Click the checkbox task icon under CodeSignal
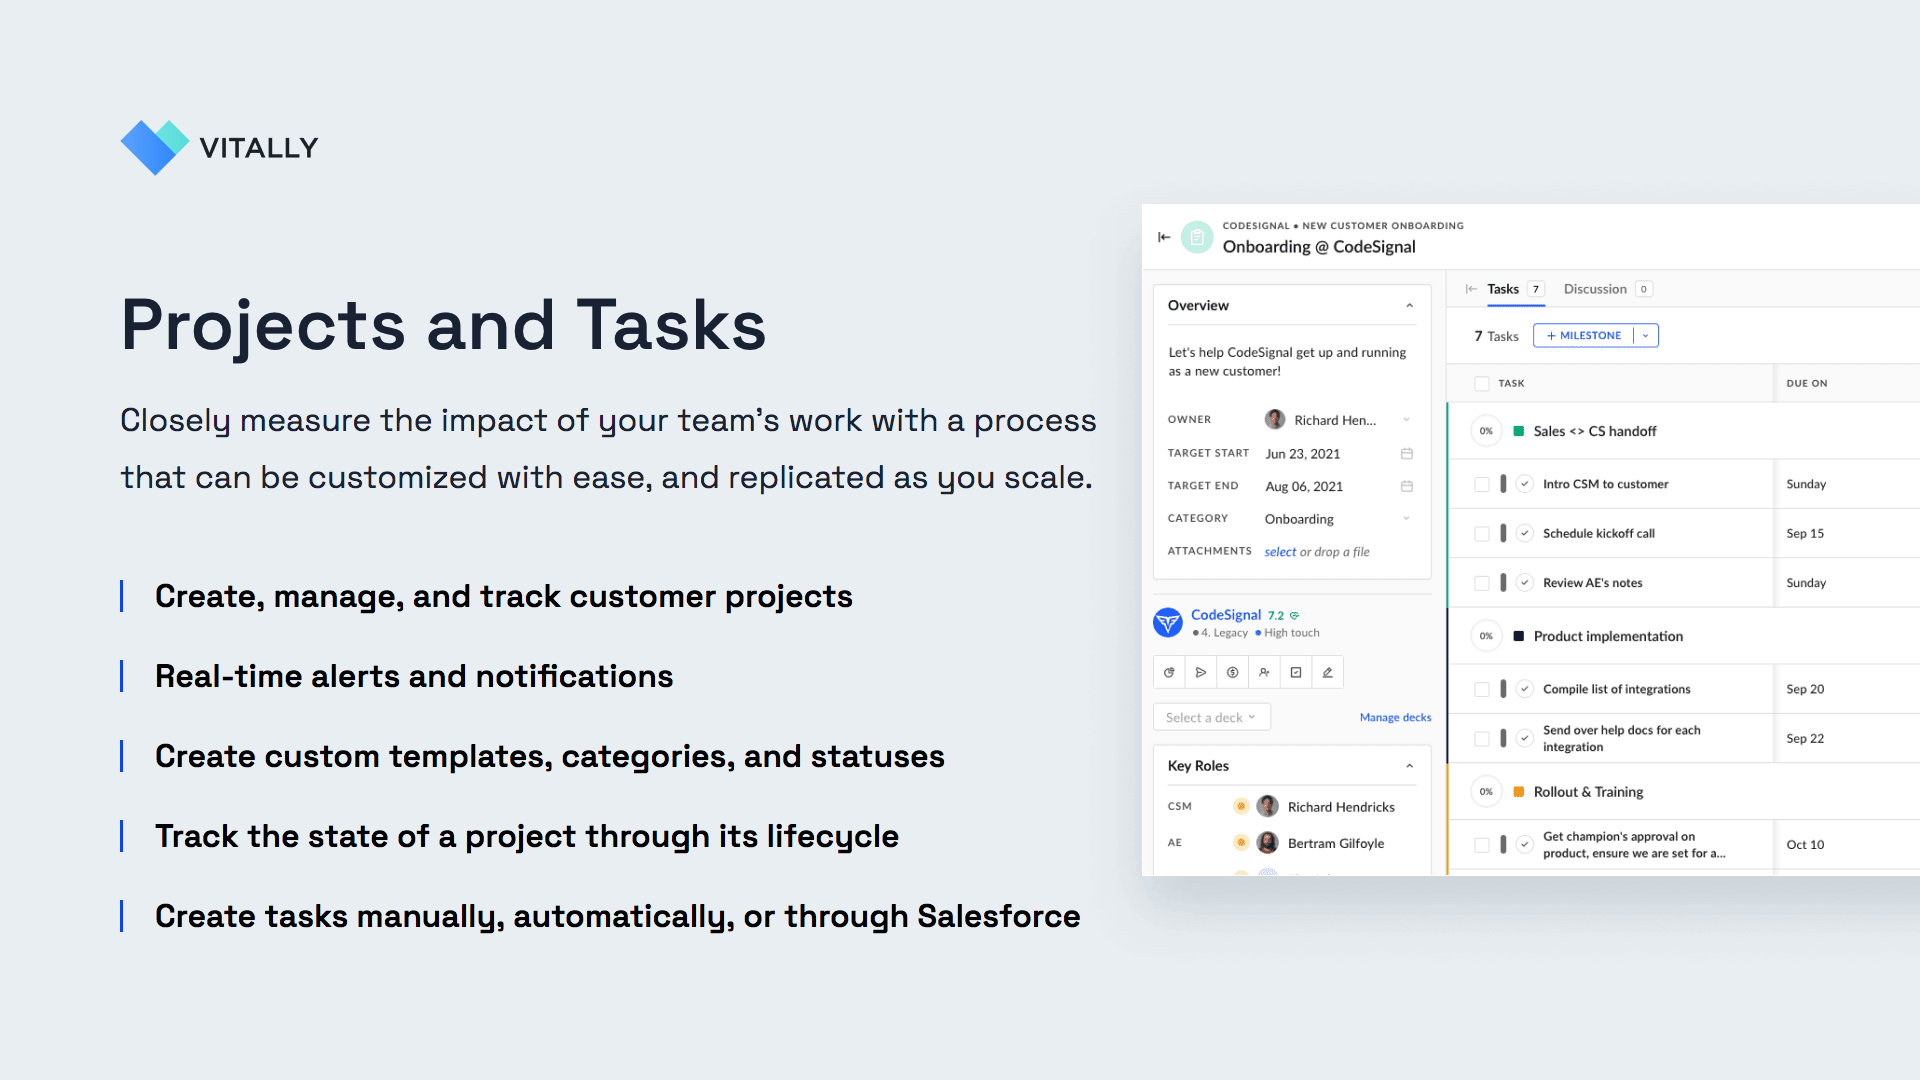The image size is (1920, 1080). 1296,673
